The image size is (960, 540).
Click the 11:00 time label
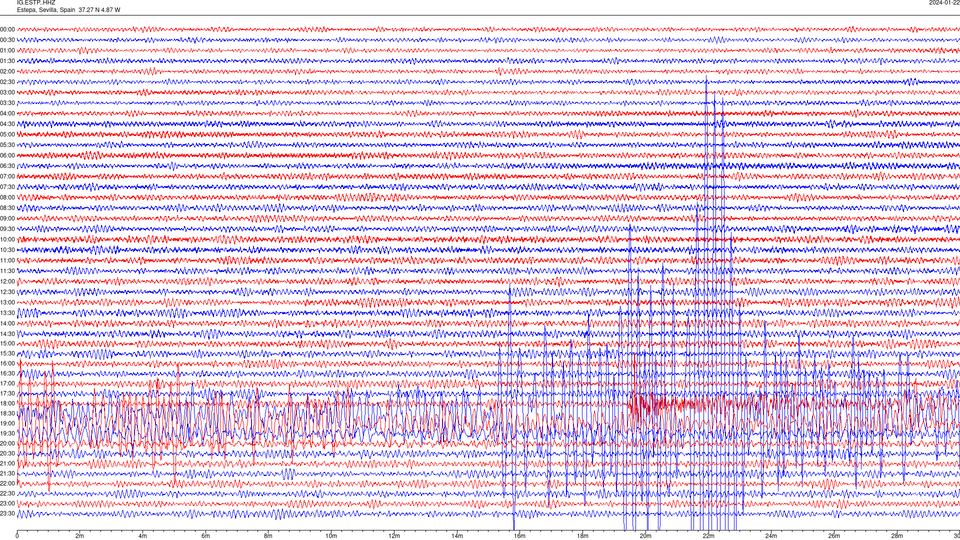(x=7, y=260)
